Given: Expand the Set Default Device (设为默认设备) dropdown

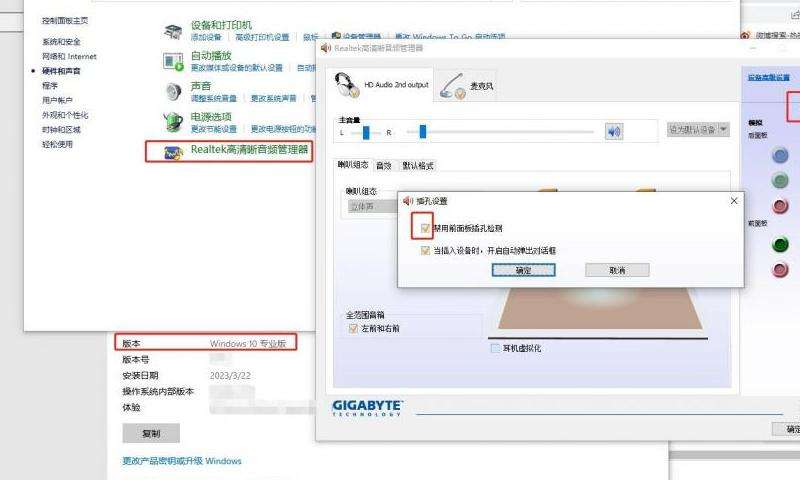Looking at the screenshot, I should click(698, 130).
